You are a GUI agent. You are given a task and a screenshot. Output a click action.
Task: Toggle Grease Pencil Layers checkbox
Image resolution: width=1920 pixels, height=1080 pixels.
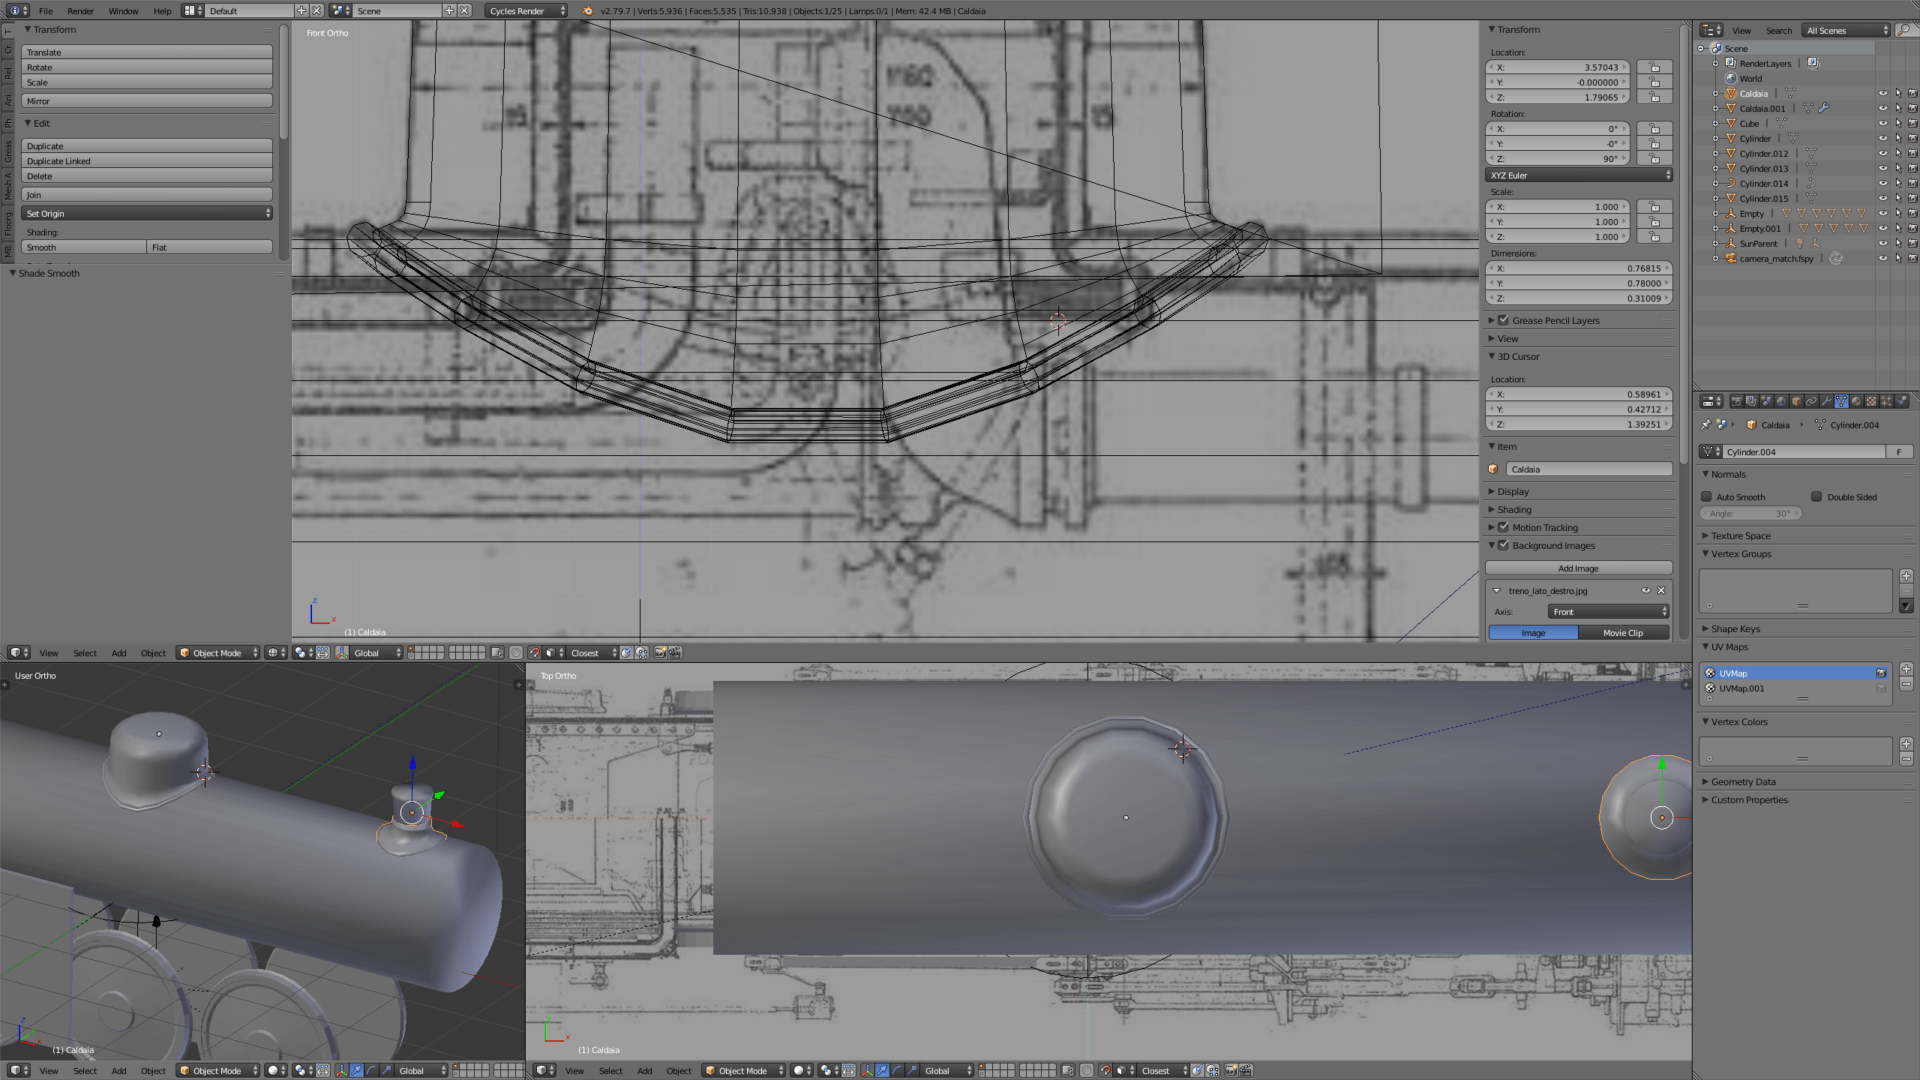pyautogui.click(x=1503, y=321)
